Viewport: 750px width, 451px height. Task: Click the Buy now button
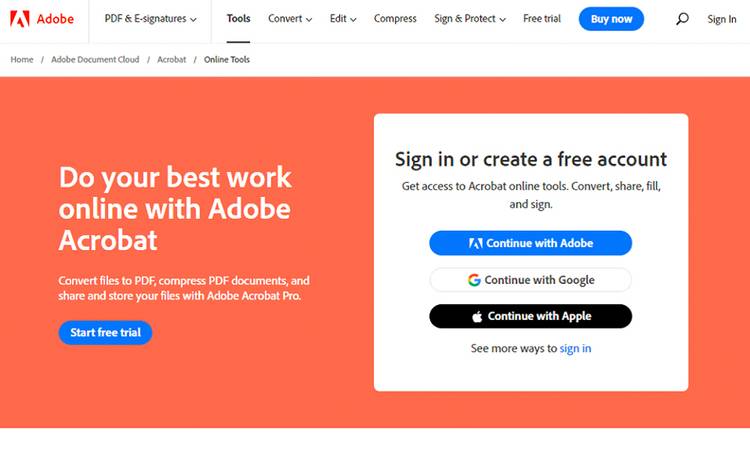point(611,19)
